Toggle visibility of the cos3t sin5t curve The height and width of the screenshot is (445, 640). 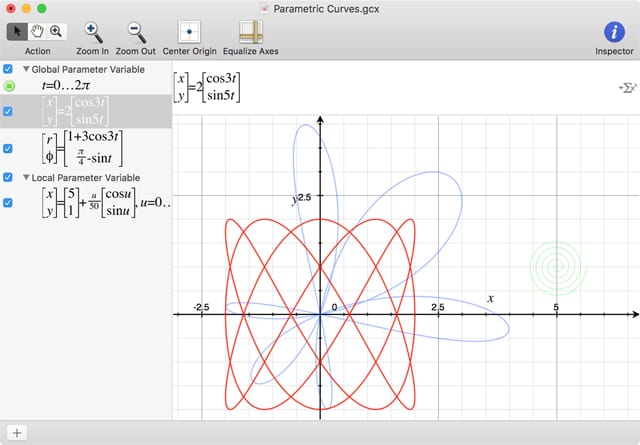tap(8, 111)
